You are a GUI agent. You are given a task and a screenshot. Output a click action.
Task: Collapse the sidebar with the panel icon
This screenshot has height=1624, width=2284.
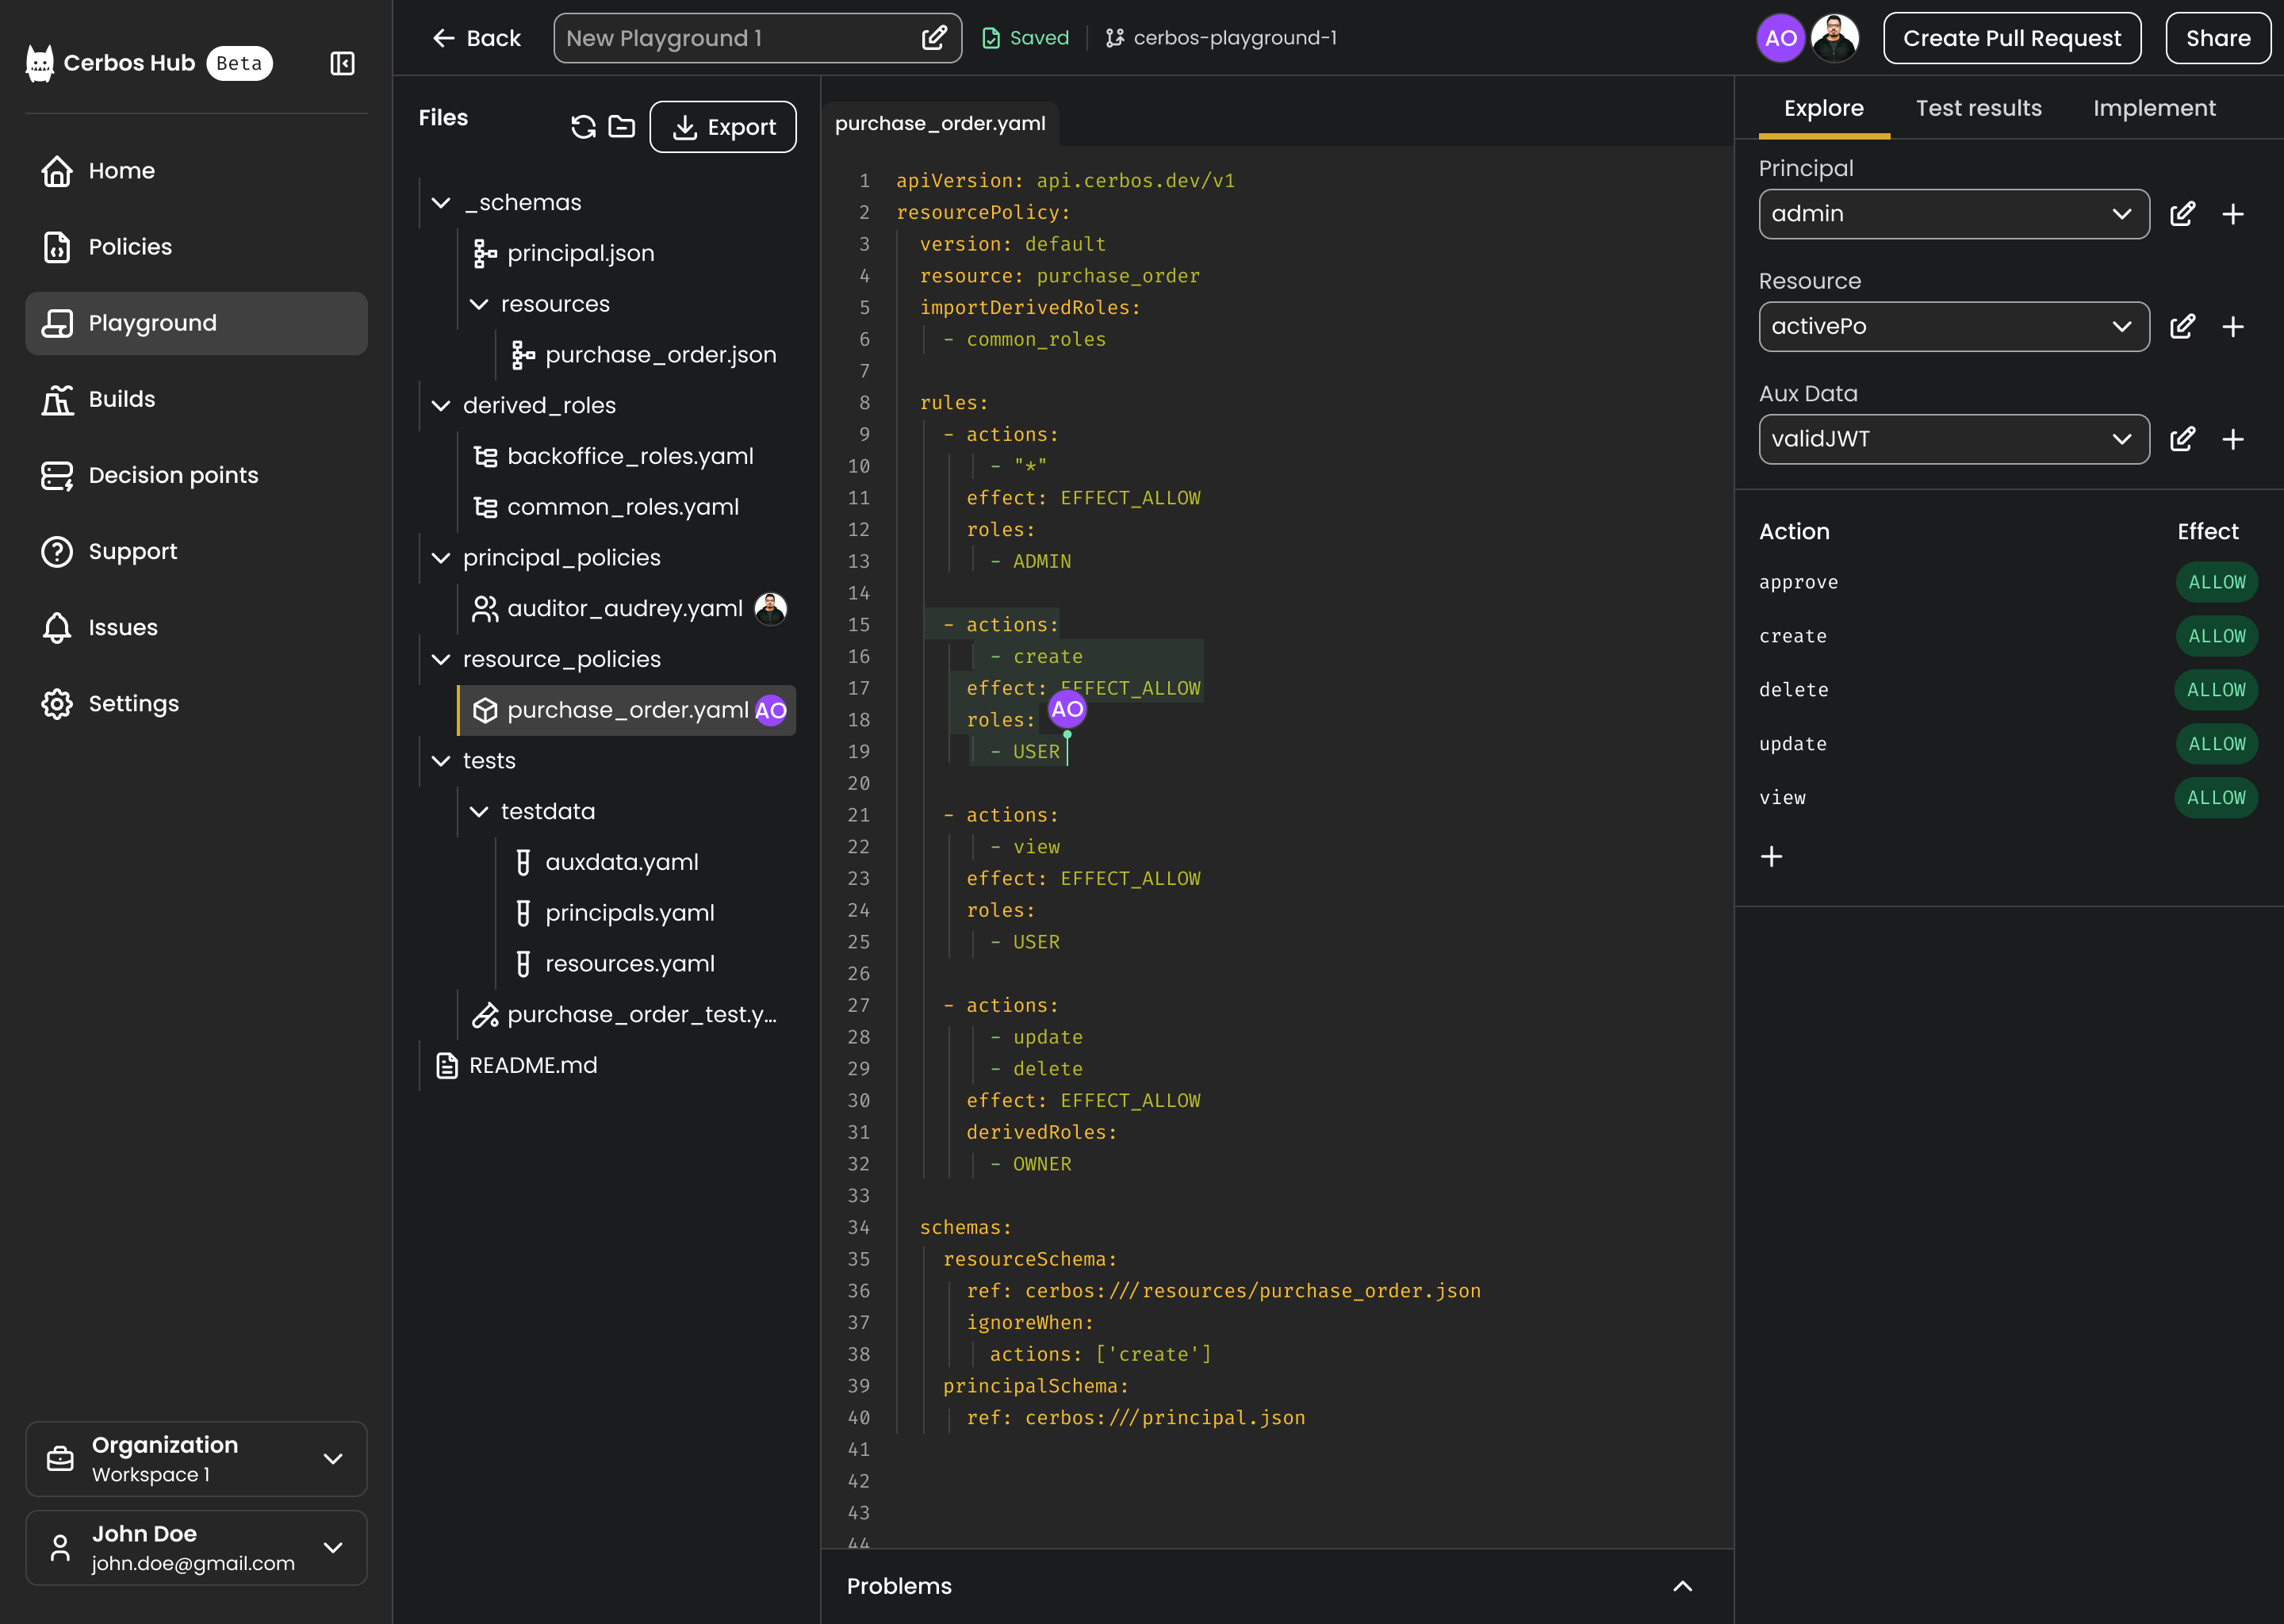click(342, 63)
